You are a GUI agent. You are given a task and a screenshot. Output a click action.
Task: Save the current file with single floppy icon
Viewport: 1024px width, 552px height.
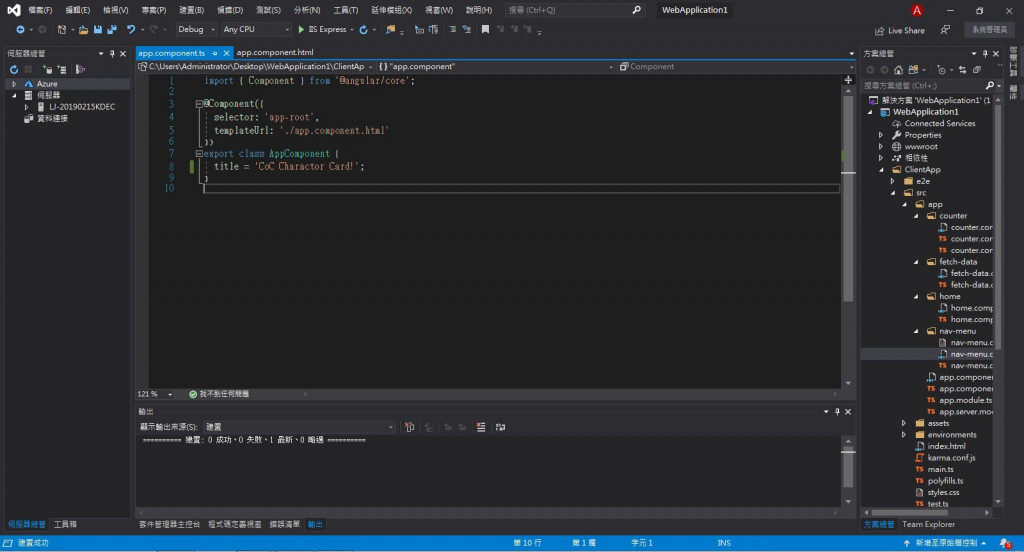[98, 29]
